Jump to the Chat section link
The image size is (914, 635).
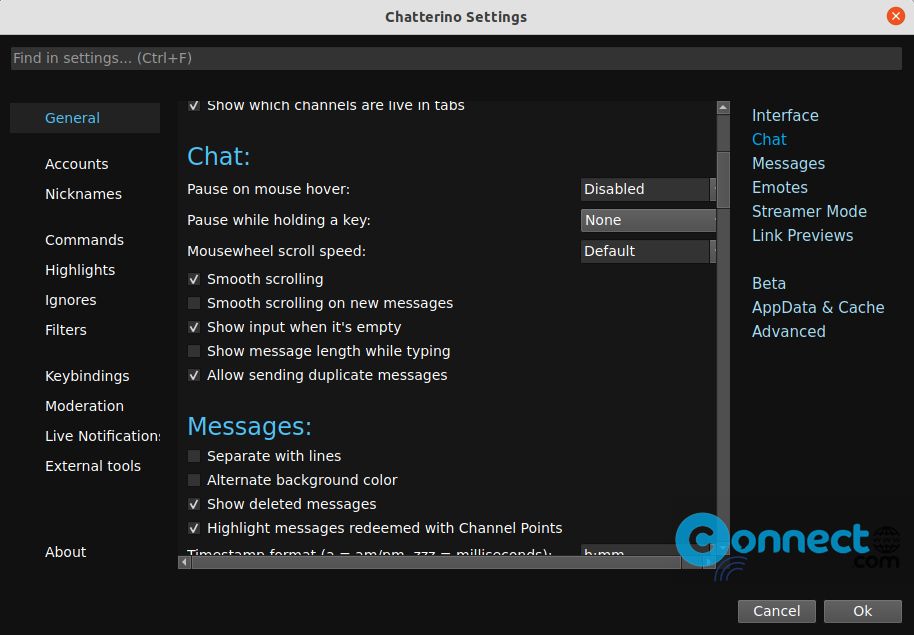point(769,139)
